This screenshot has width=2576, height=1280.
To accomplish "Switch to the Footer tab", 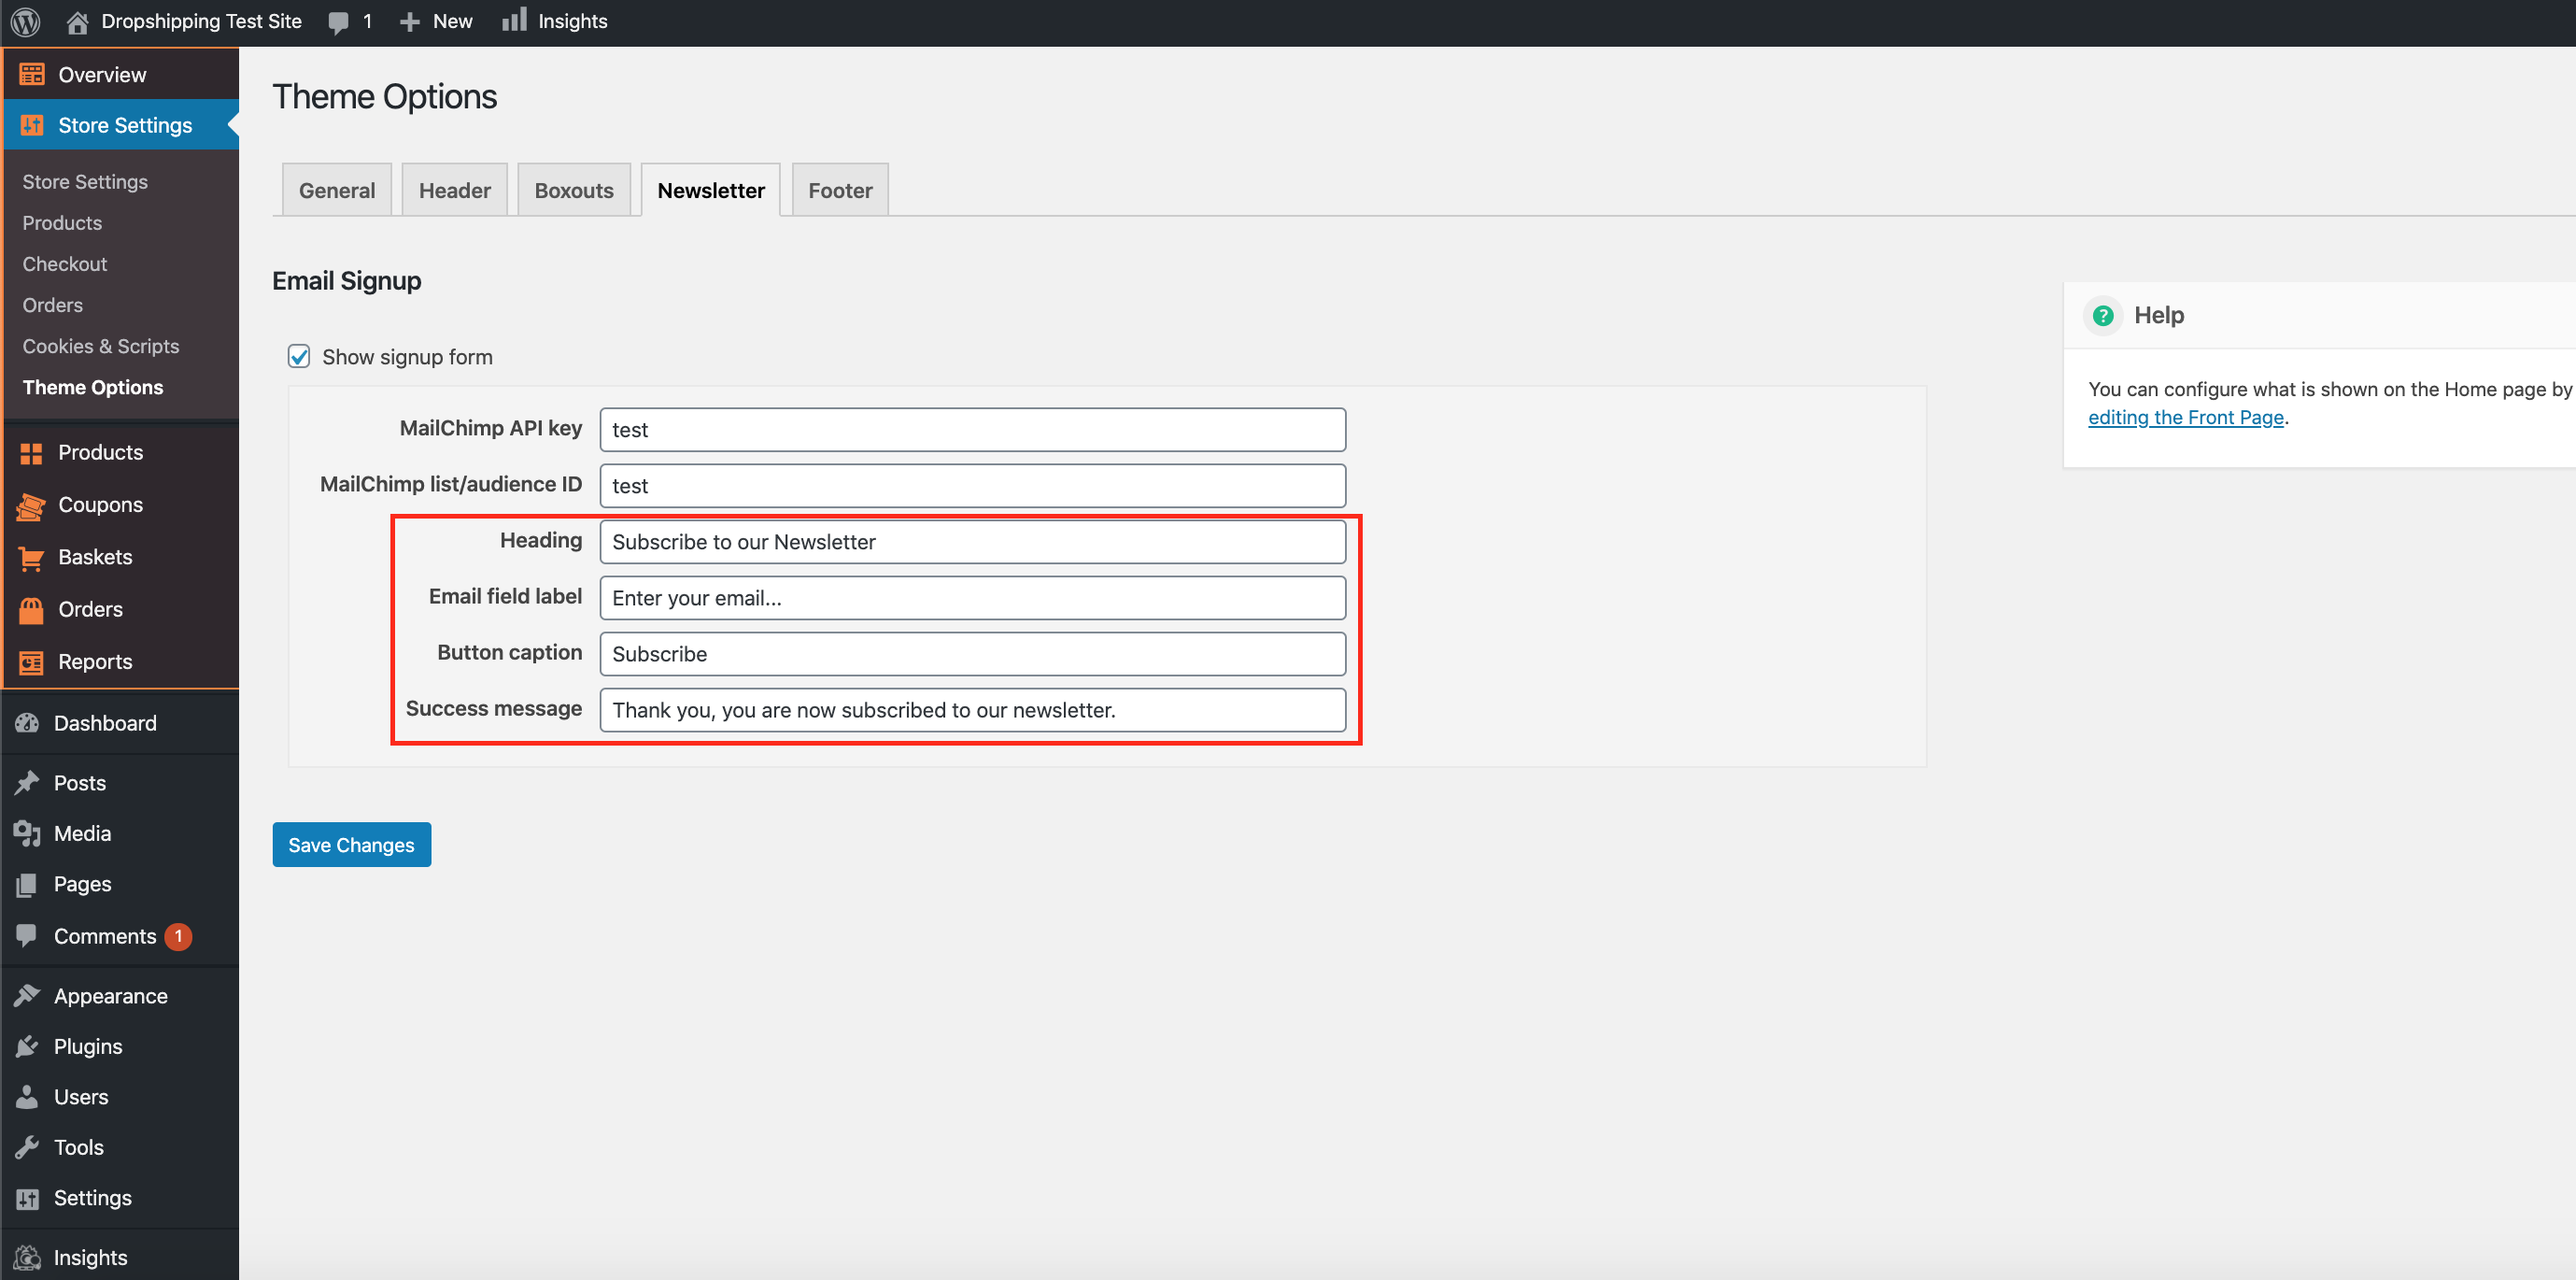I will [840, 190].
